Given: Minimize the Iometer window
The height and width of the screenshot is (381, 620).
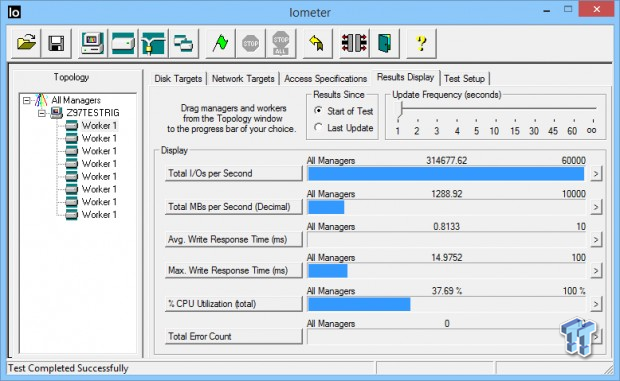Looking at the screenshot, I should 547,11.
